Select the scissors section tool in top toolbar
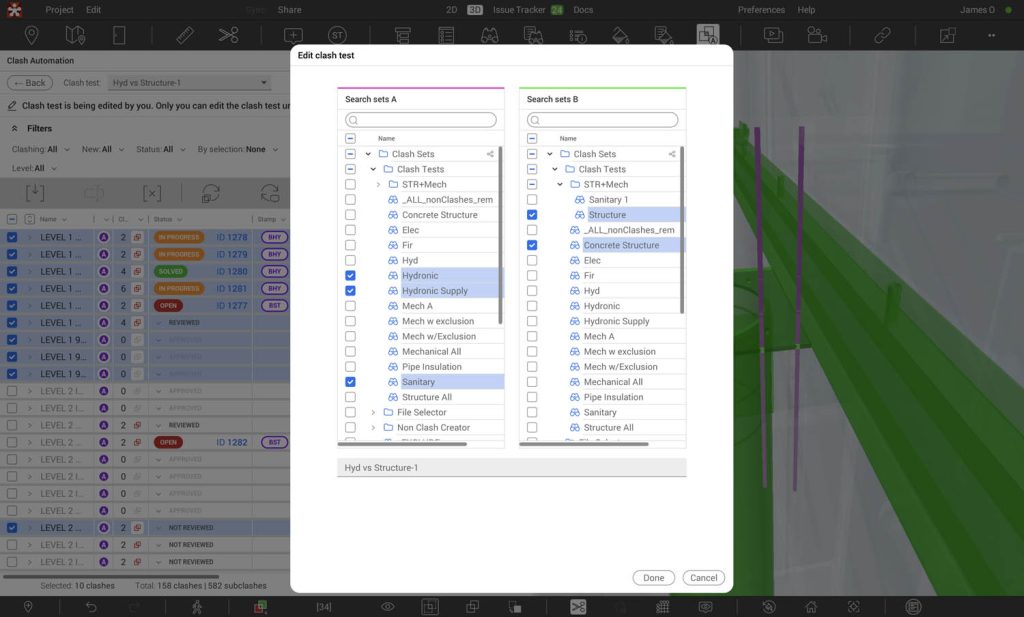 [x=228, y=35]
